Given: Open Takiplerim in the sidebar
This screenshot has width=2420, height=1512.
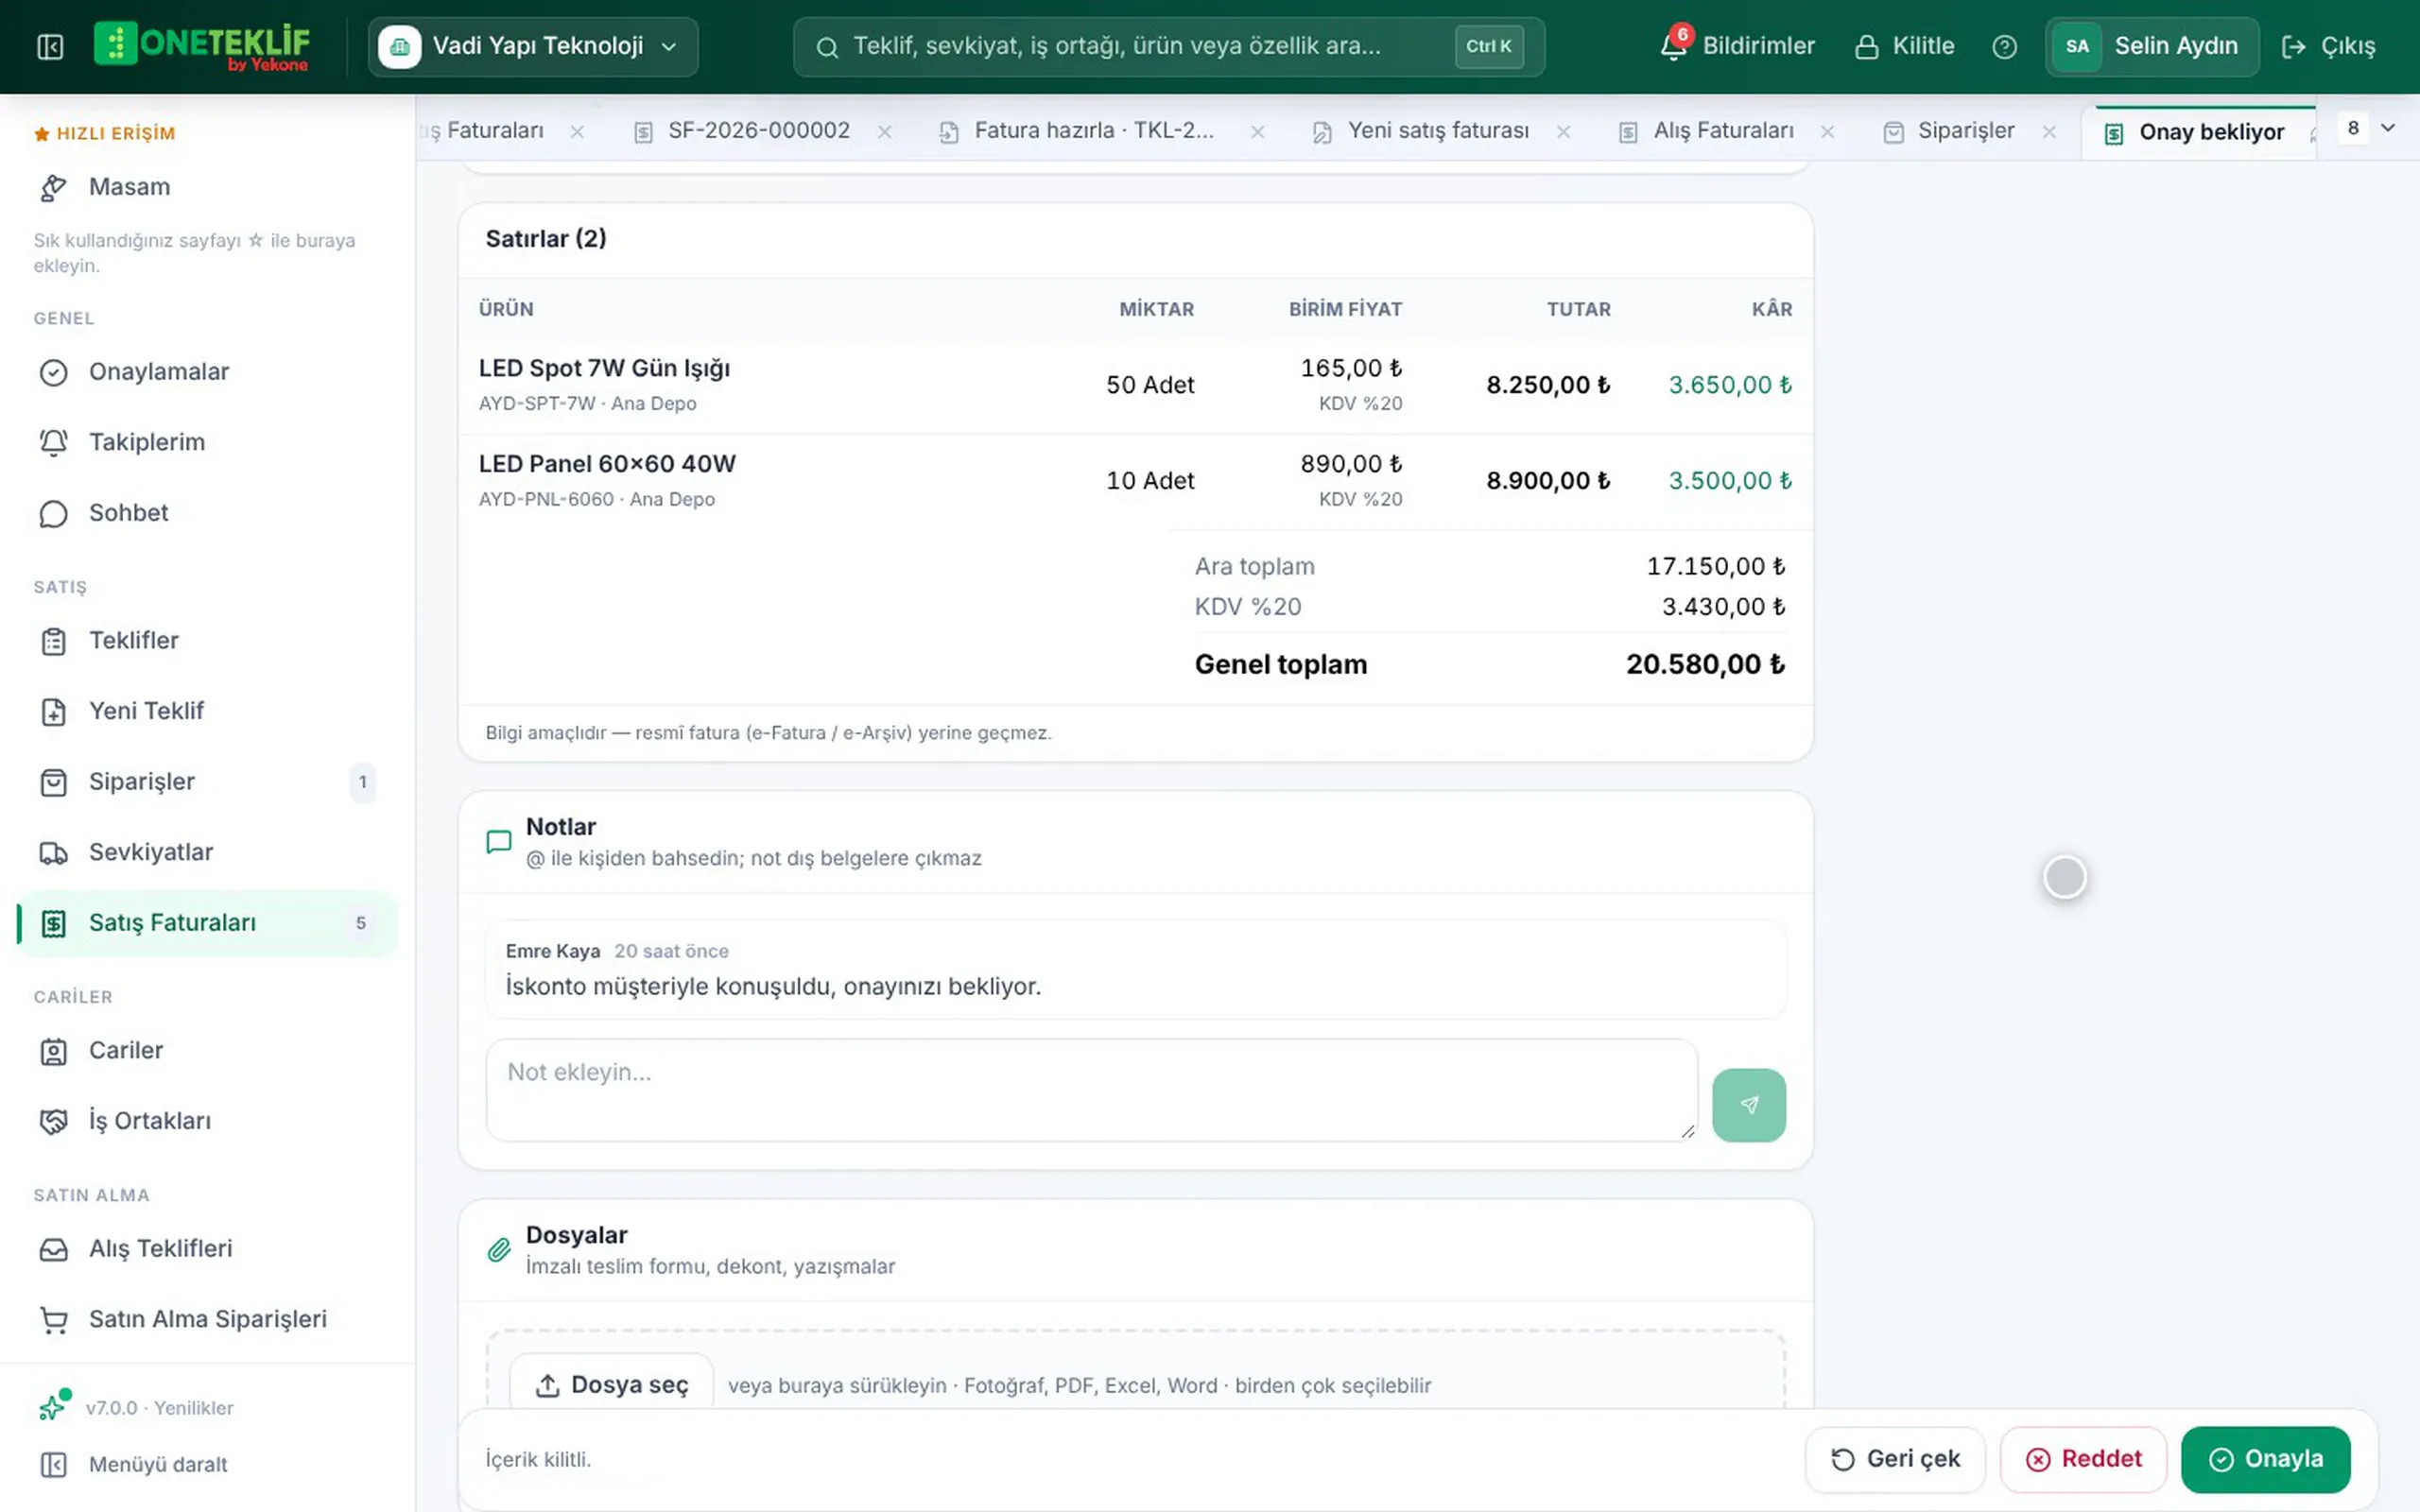Looking at the screenshot, I should [208, 442].
